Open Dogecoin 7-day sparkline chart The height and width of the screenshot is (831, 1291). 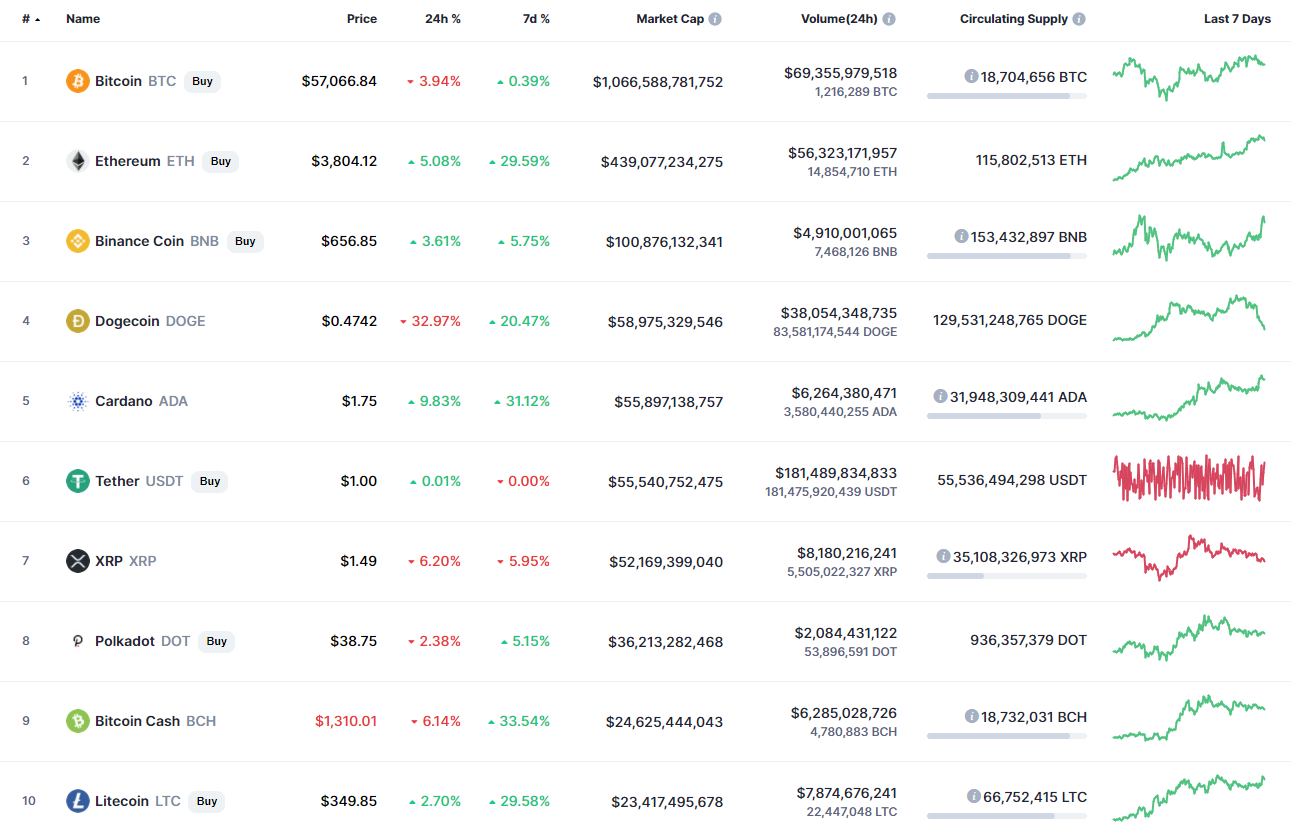tap(1189, 318)
